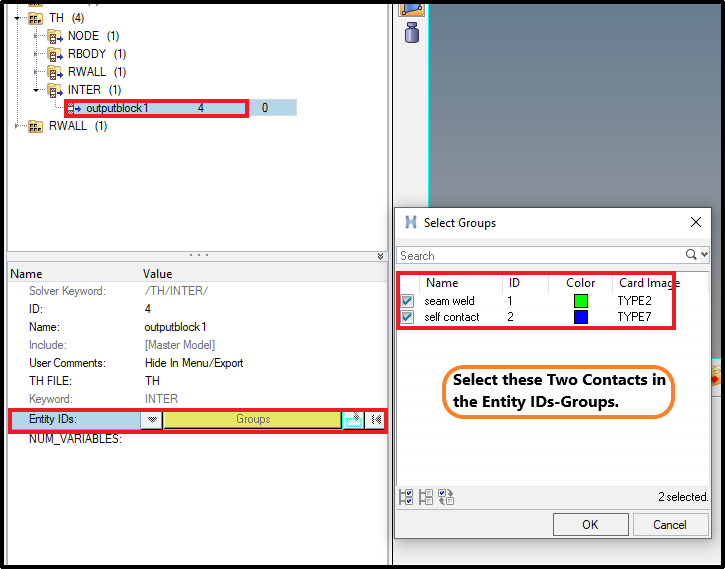This screenshot has height=569, width=725.
Task: Click the green color swatch of seam weld
Action: [x=581, y=301]
